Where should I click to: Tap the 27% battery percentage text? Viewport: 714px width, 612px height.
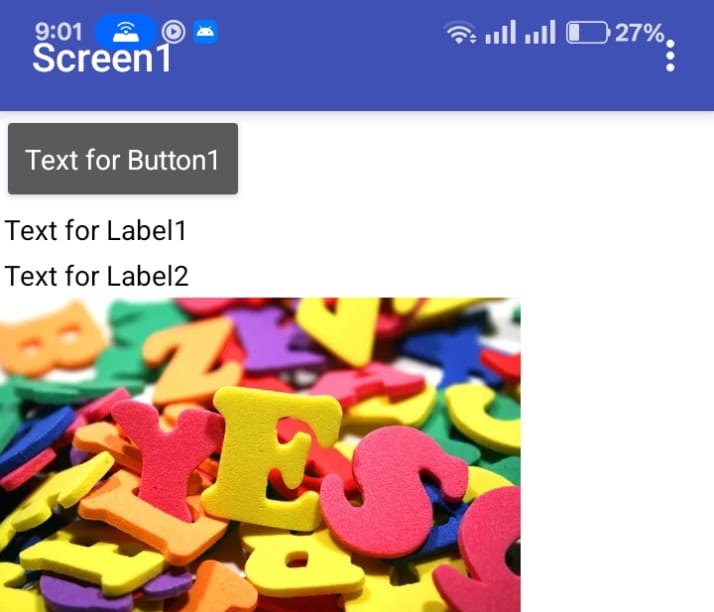tap(639, 33)
